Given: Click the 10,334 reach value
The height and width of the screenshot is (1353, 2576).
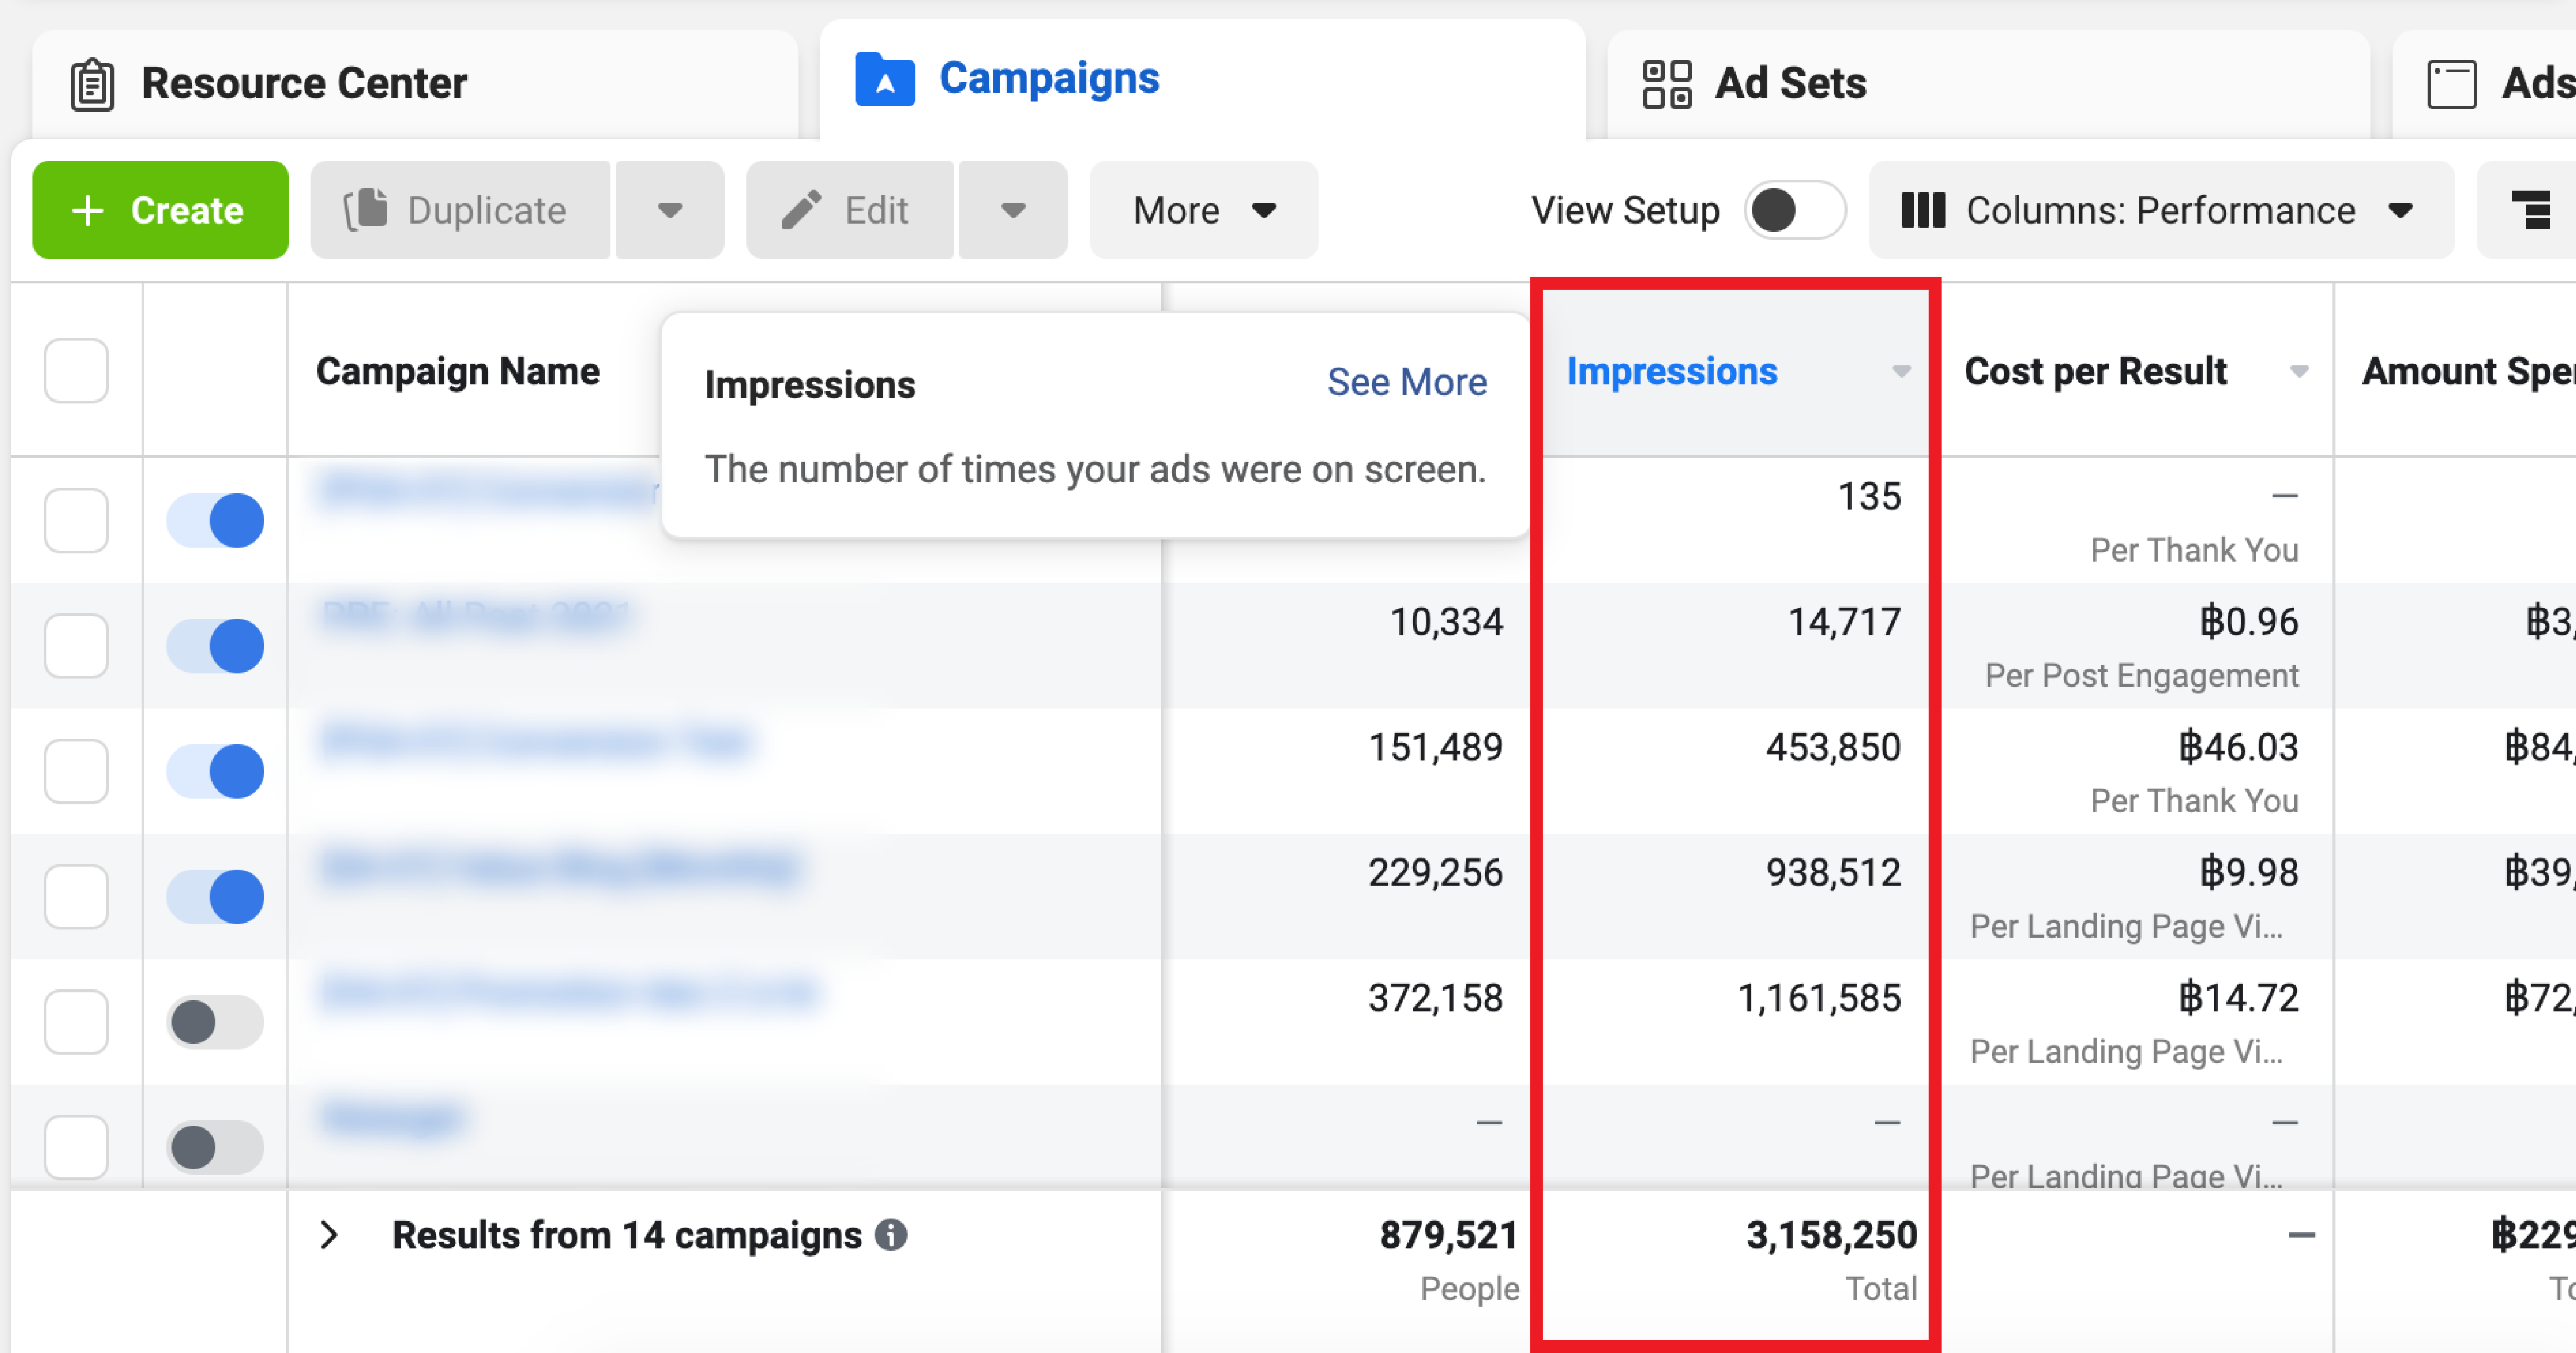Looking at the screenshot, I should (1446, 622).
